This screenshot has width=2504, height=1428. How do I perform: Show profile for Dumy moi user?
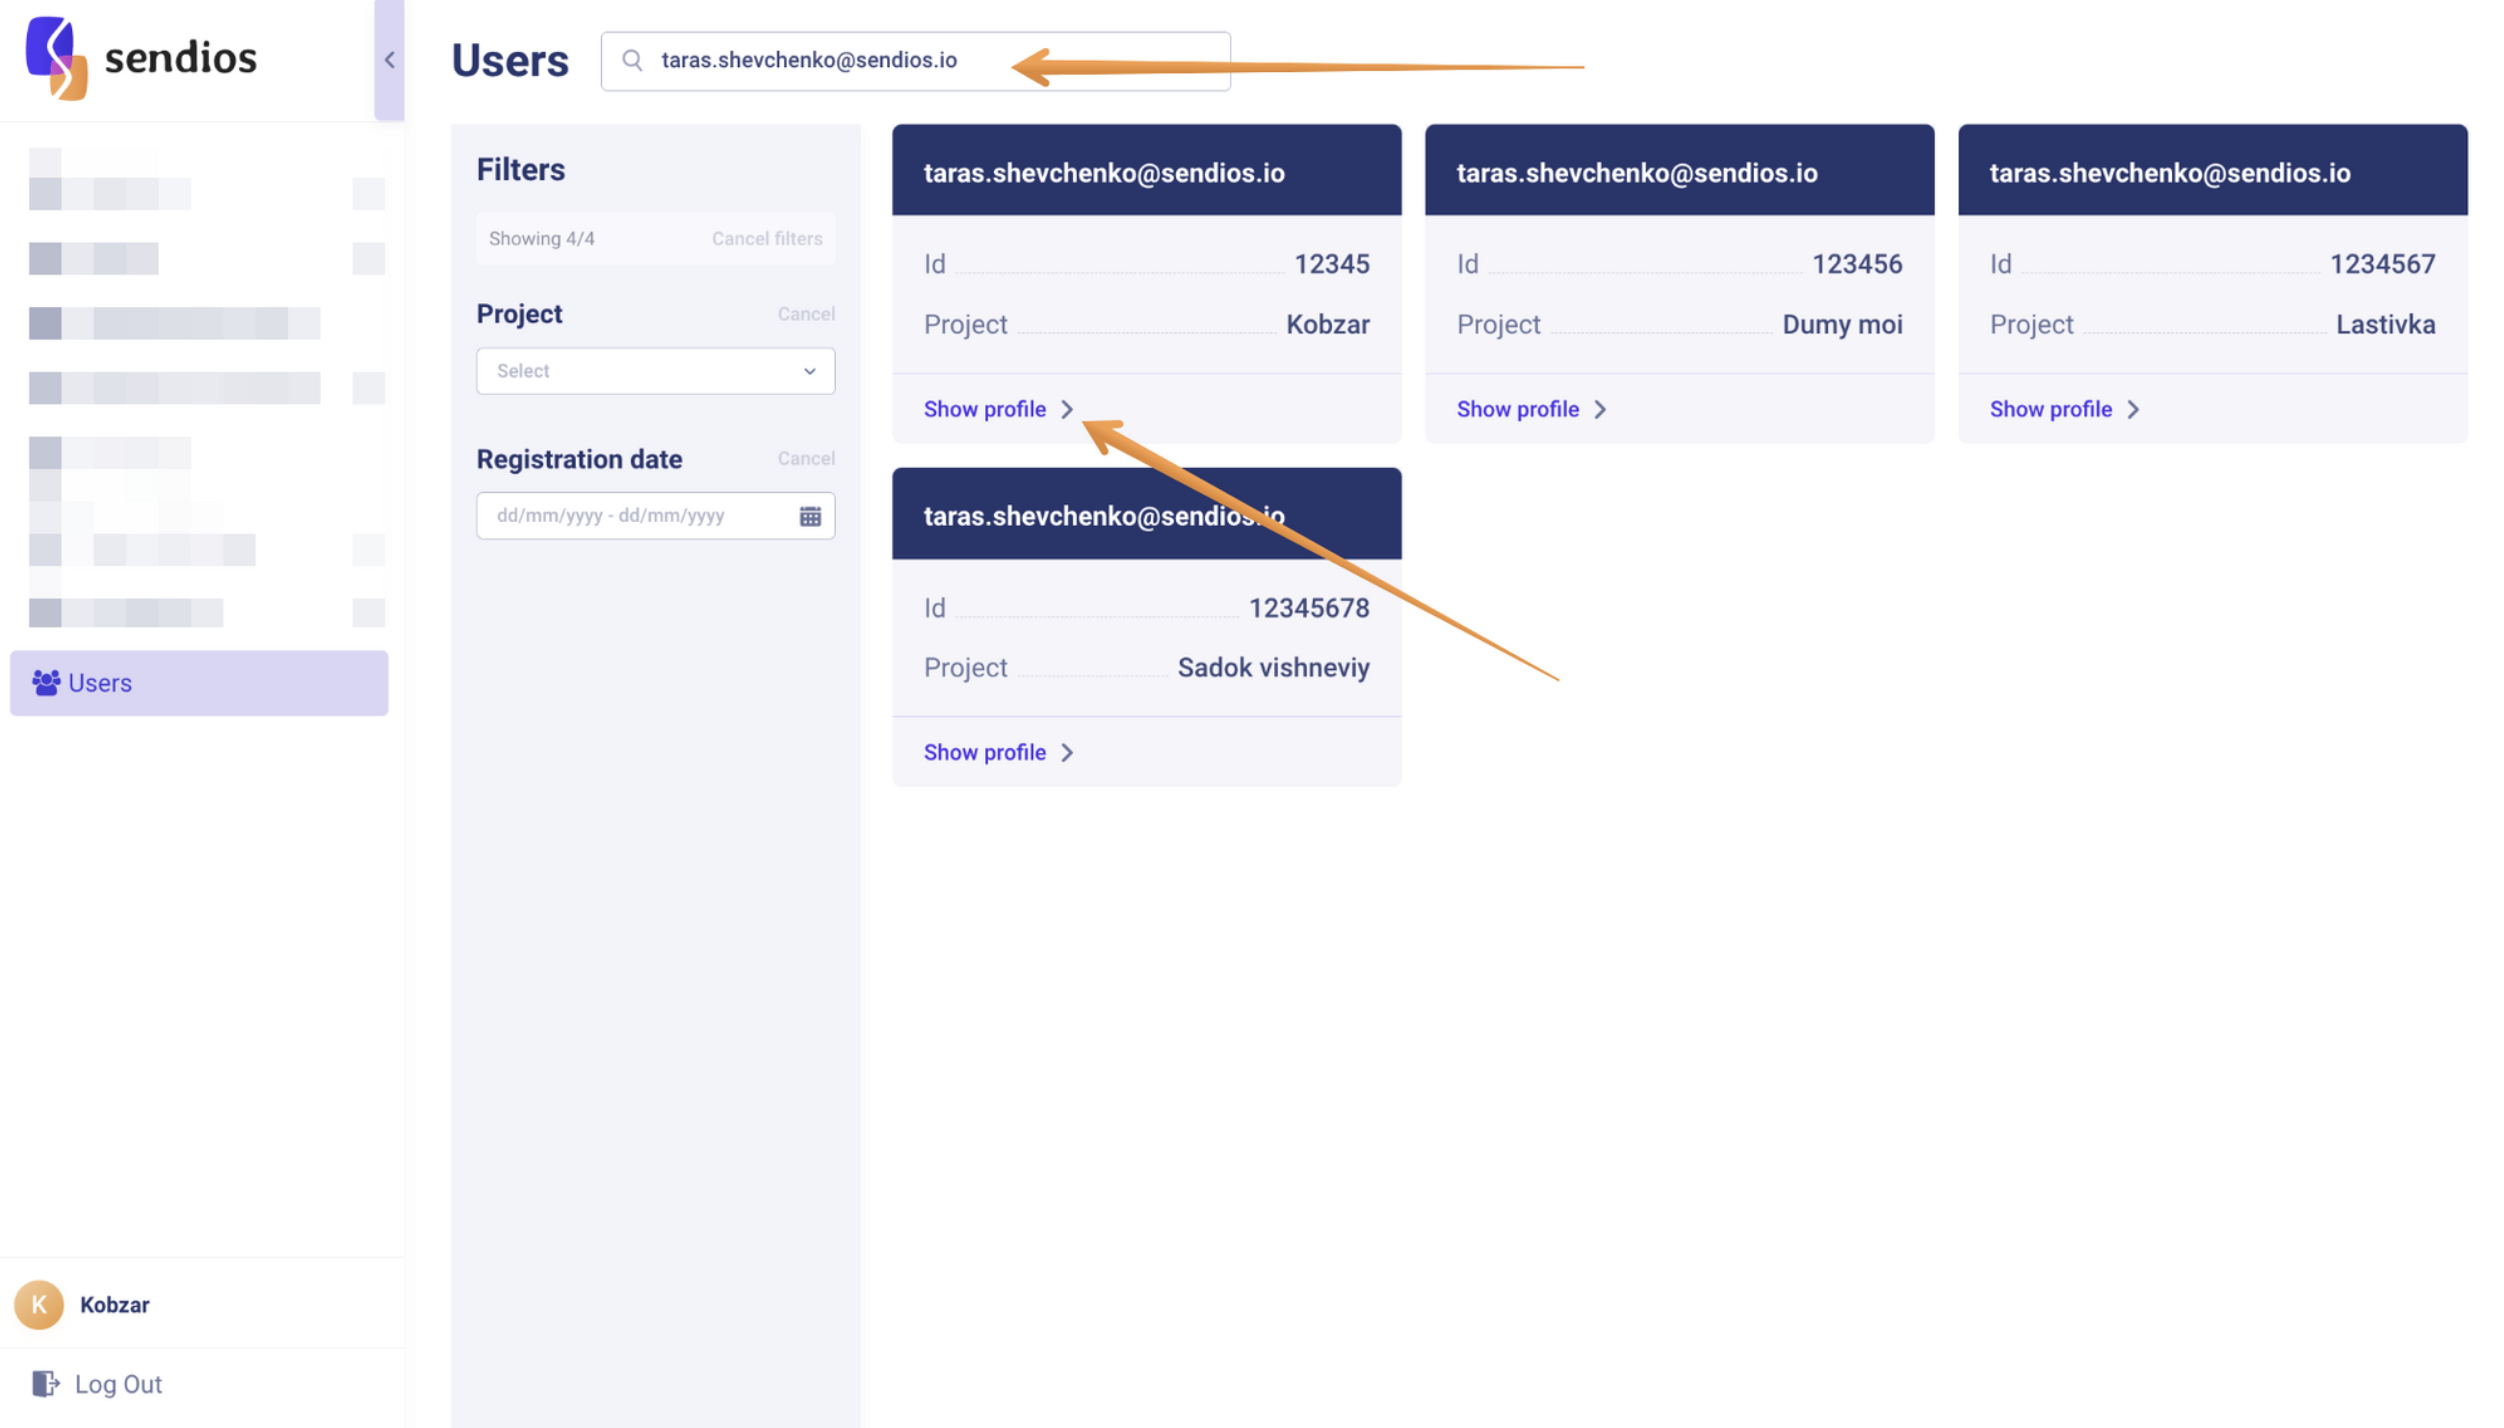point(1517,410)
